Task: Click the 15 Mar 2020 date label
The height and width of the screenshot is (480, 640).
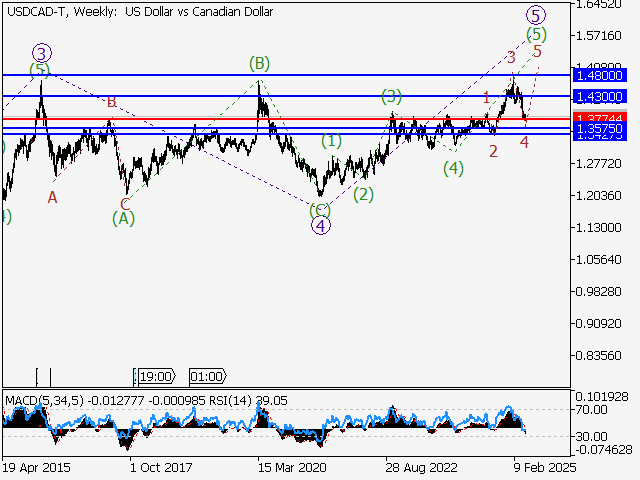Action: coord(289,466)
